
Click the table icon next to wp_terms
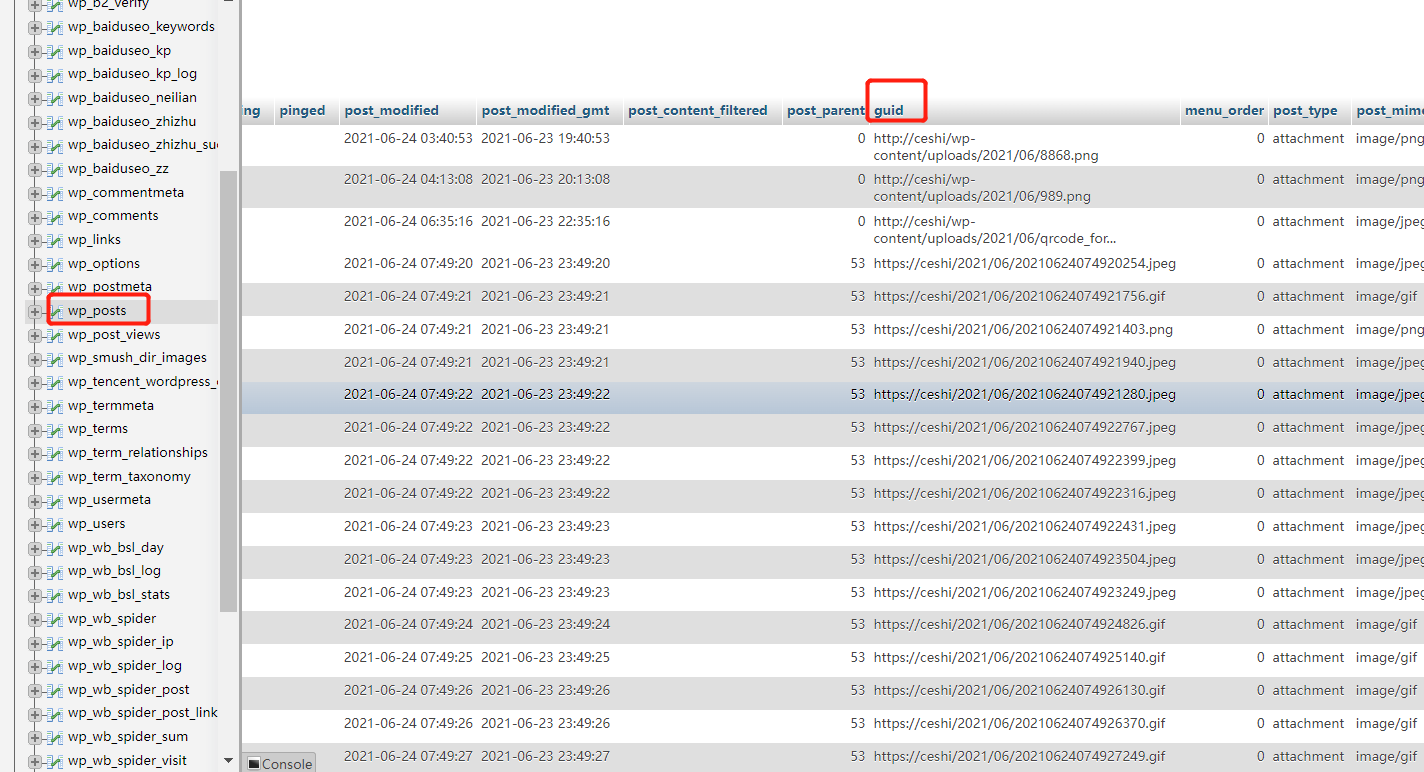click(54, 429)
